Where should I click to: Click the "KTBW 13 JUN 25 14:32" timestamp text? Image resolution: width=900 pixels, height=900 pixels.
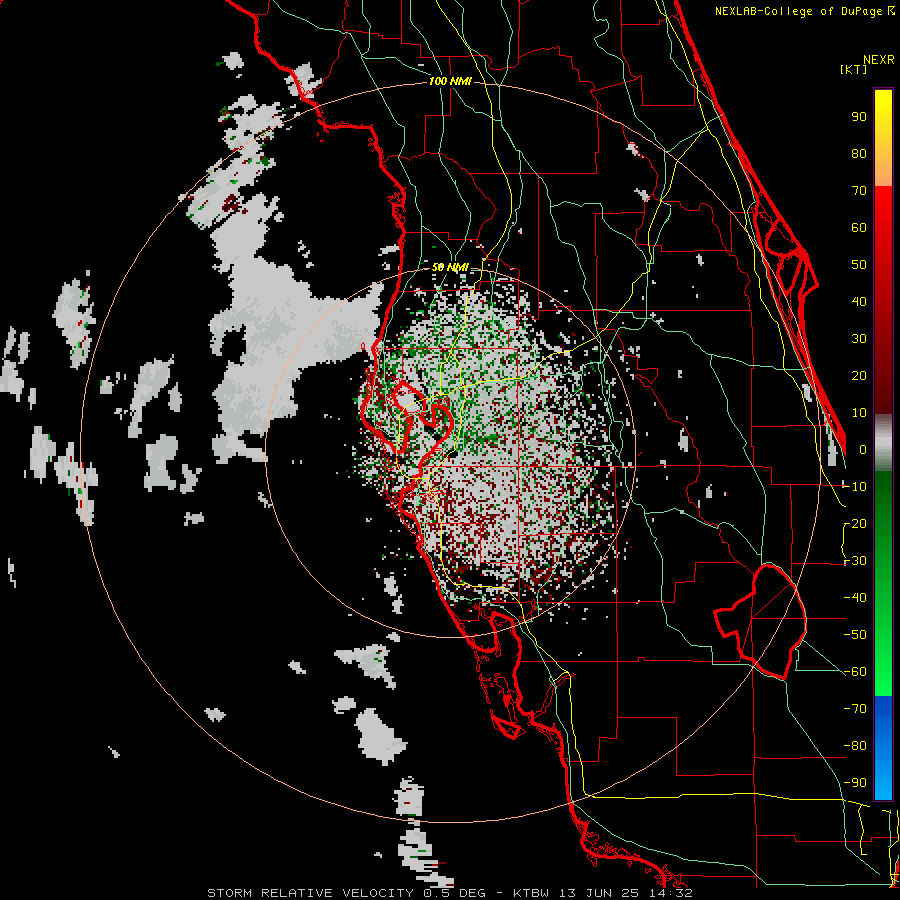tap(603, 893)
